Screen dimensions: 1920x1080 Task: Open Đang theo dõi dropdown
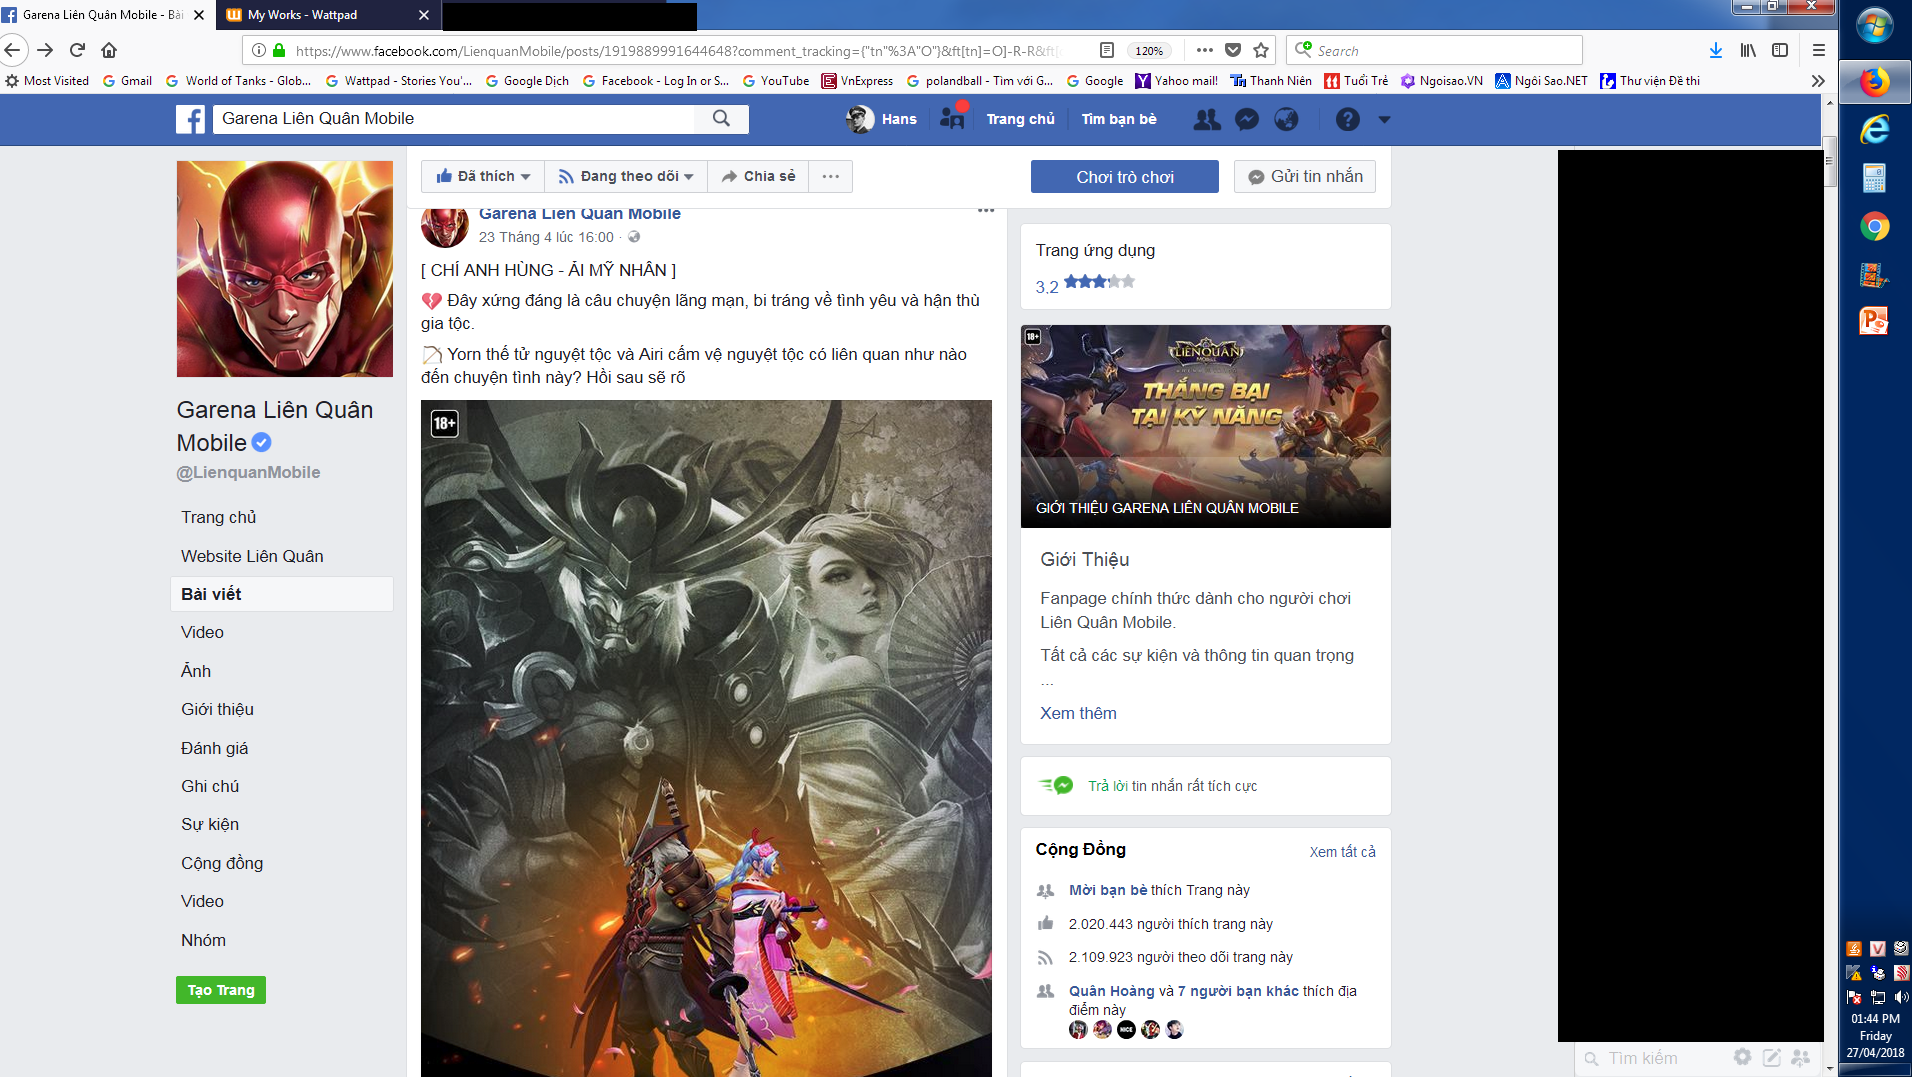[626, 176]
